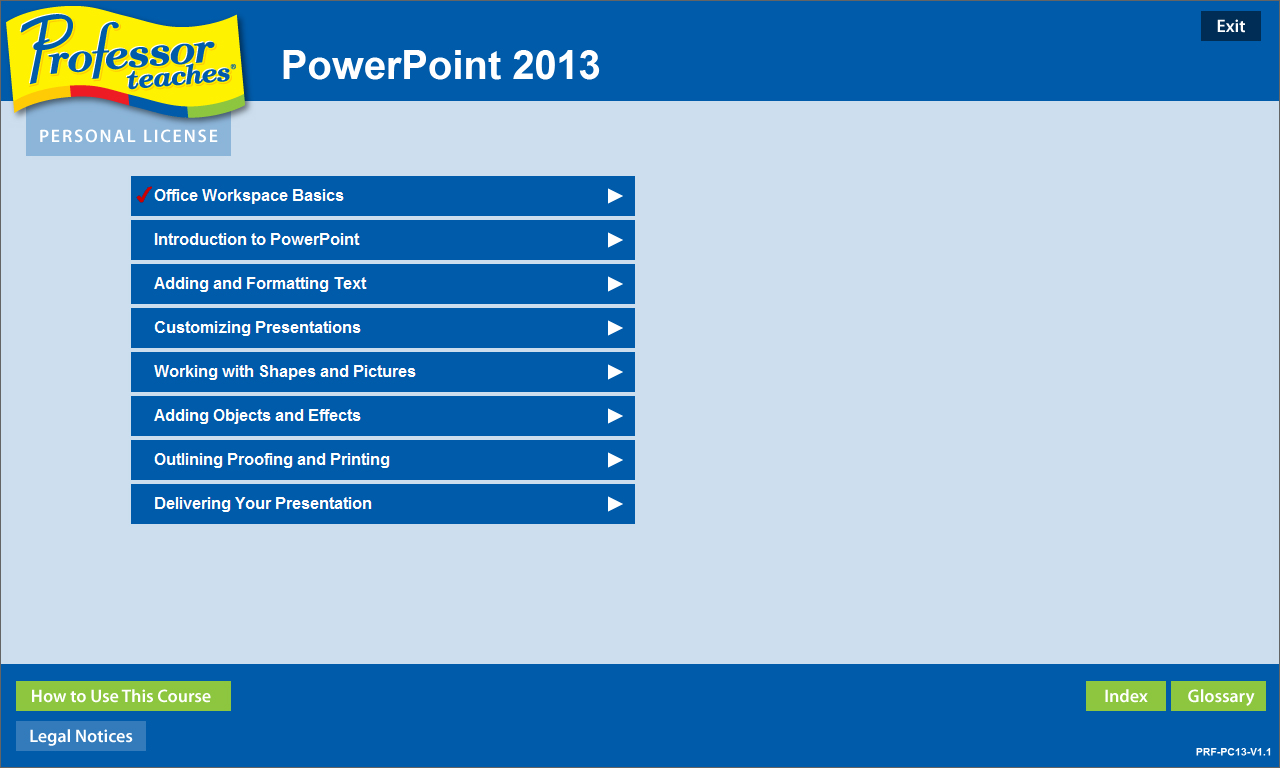Viewport: 1280px width, 768px height.
Task: Expand arrow on Adding and Formatting Text
Action: pyautogui.click(x=615, y=284)
